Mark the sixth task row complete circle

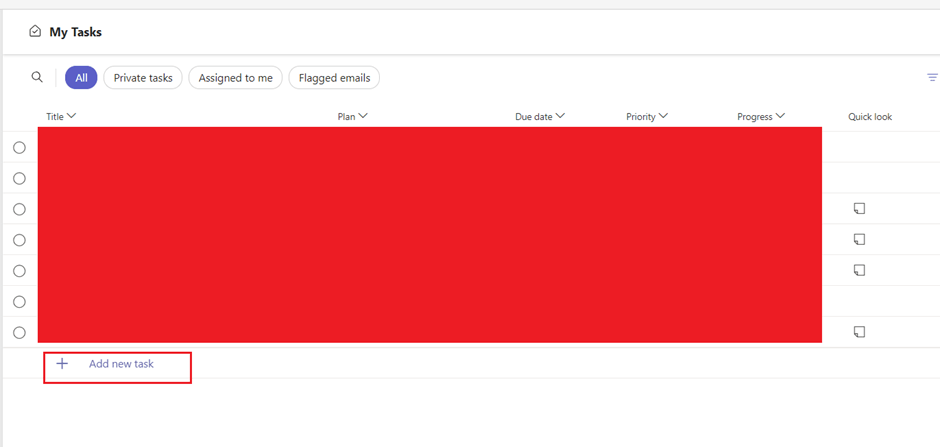click(x=20, y=302)
